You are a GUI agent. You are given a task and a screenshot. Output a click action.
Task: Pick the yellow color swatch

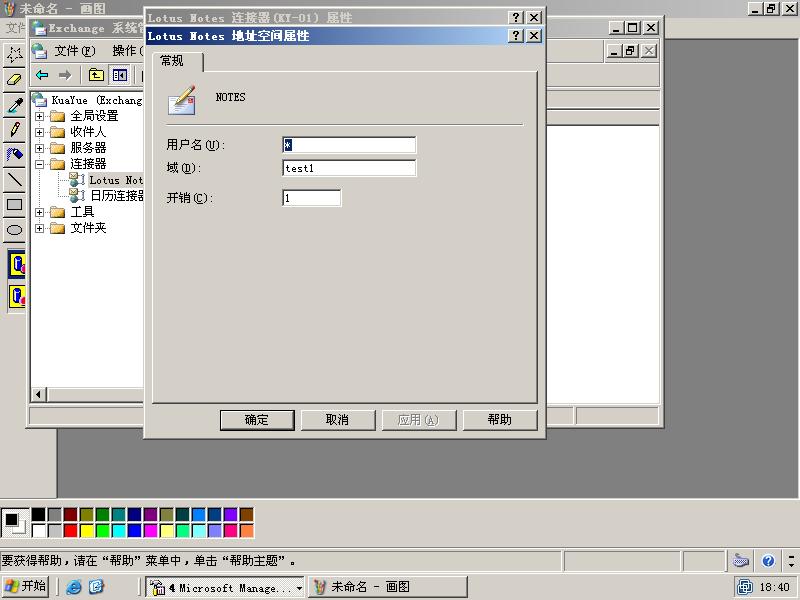pyautogui.click(x=87, y=531)
